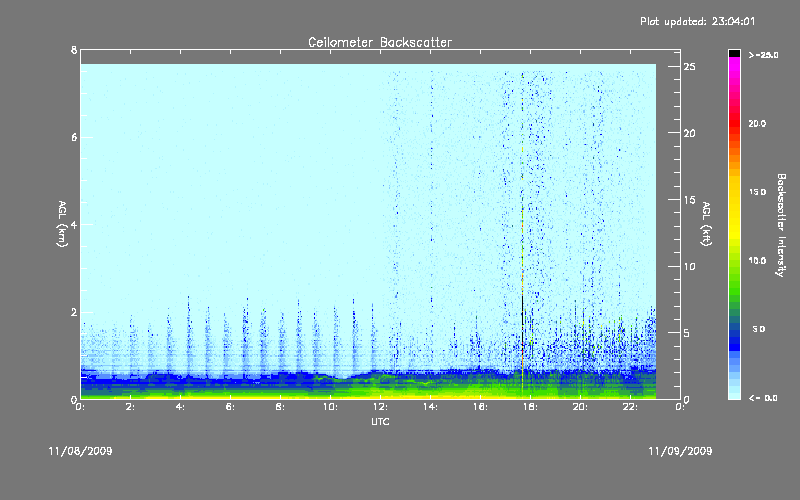Click the ">=25.0" color bar label
This screenshot has height=500, width=800.
764,55
